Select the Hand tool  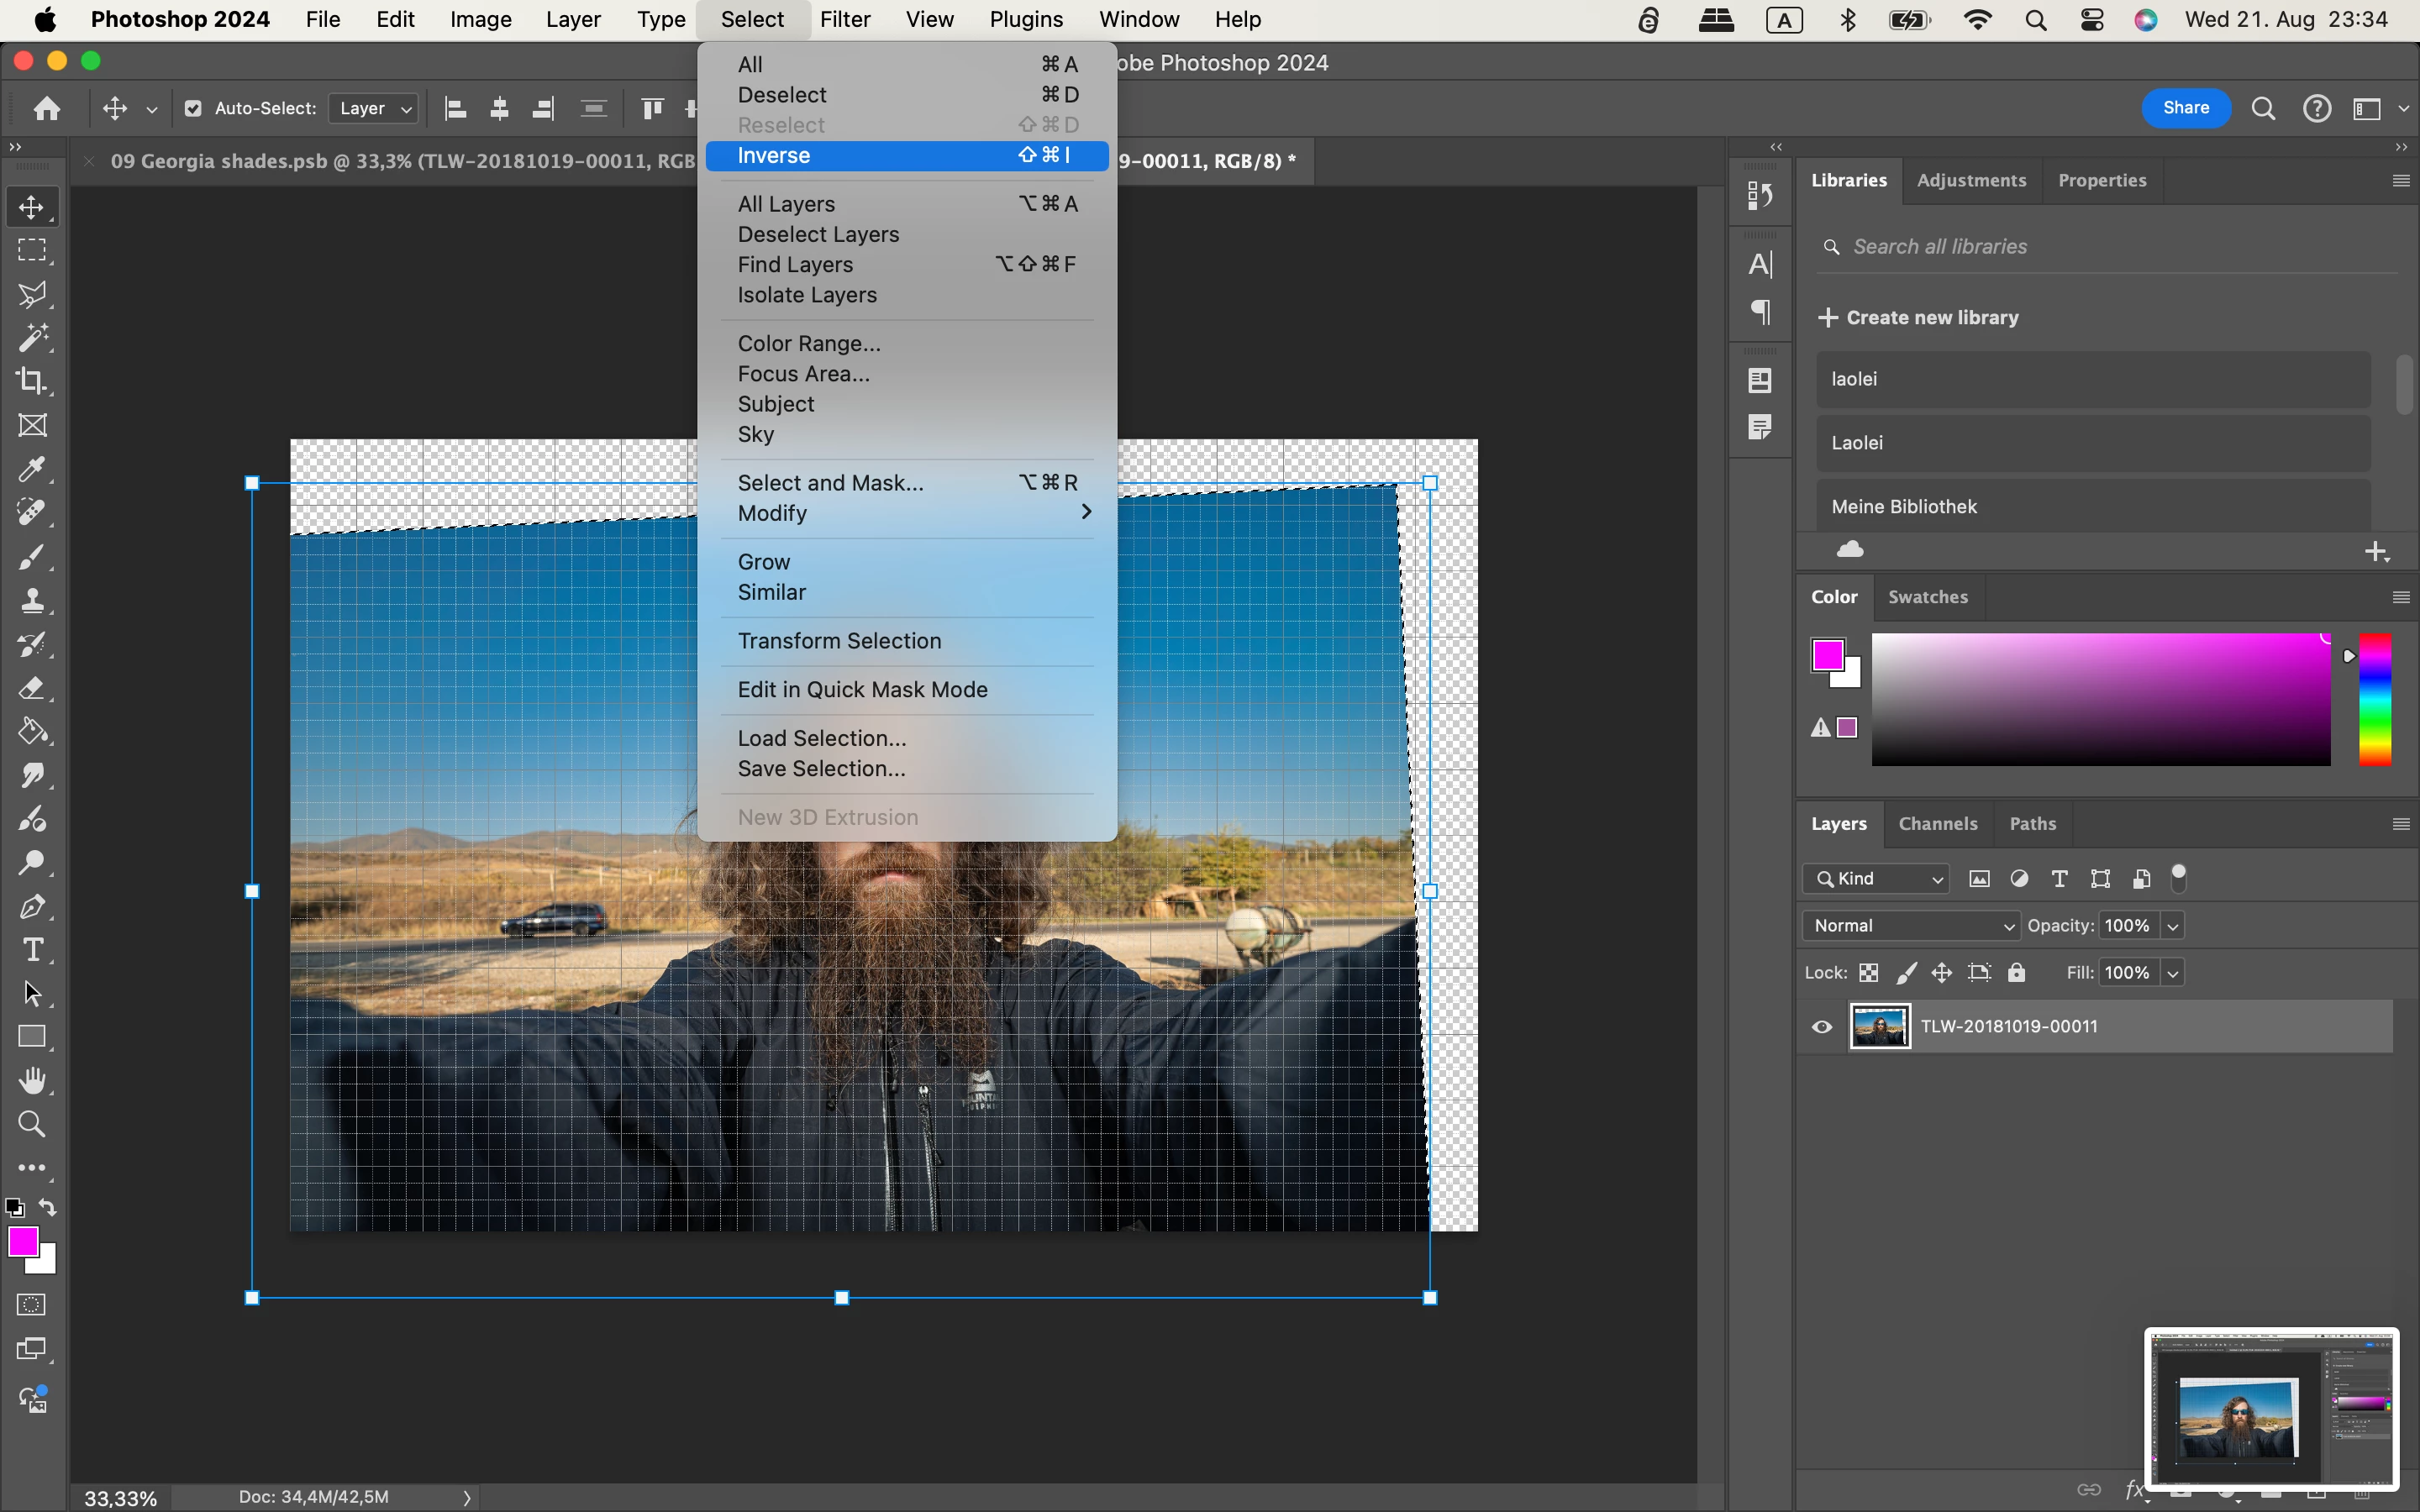pos(32,1080)
